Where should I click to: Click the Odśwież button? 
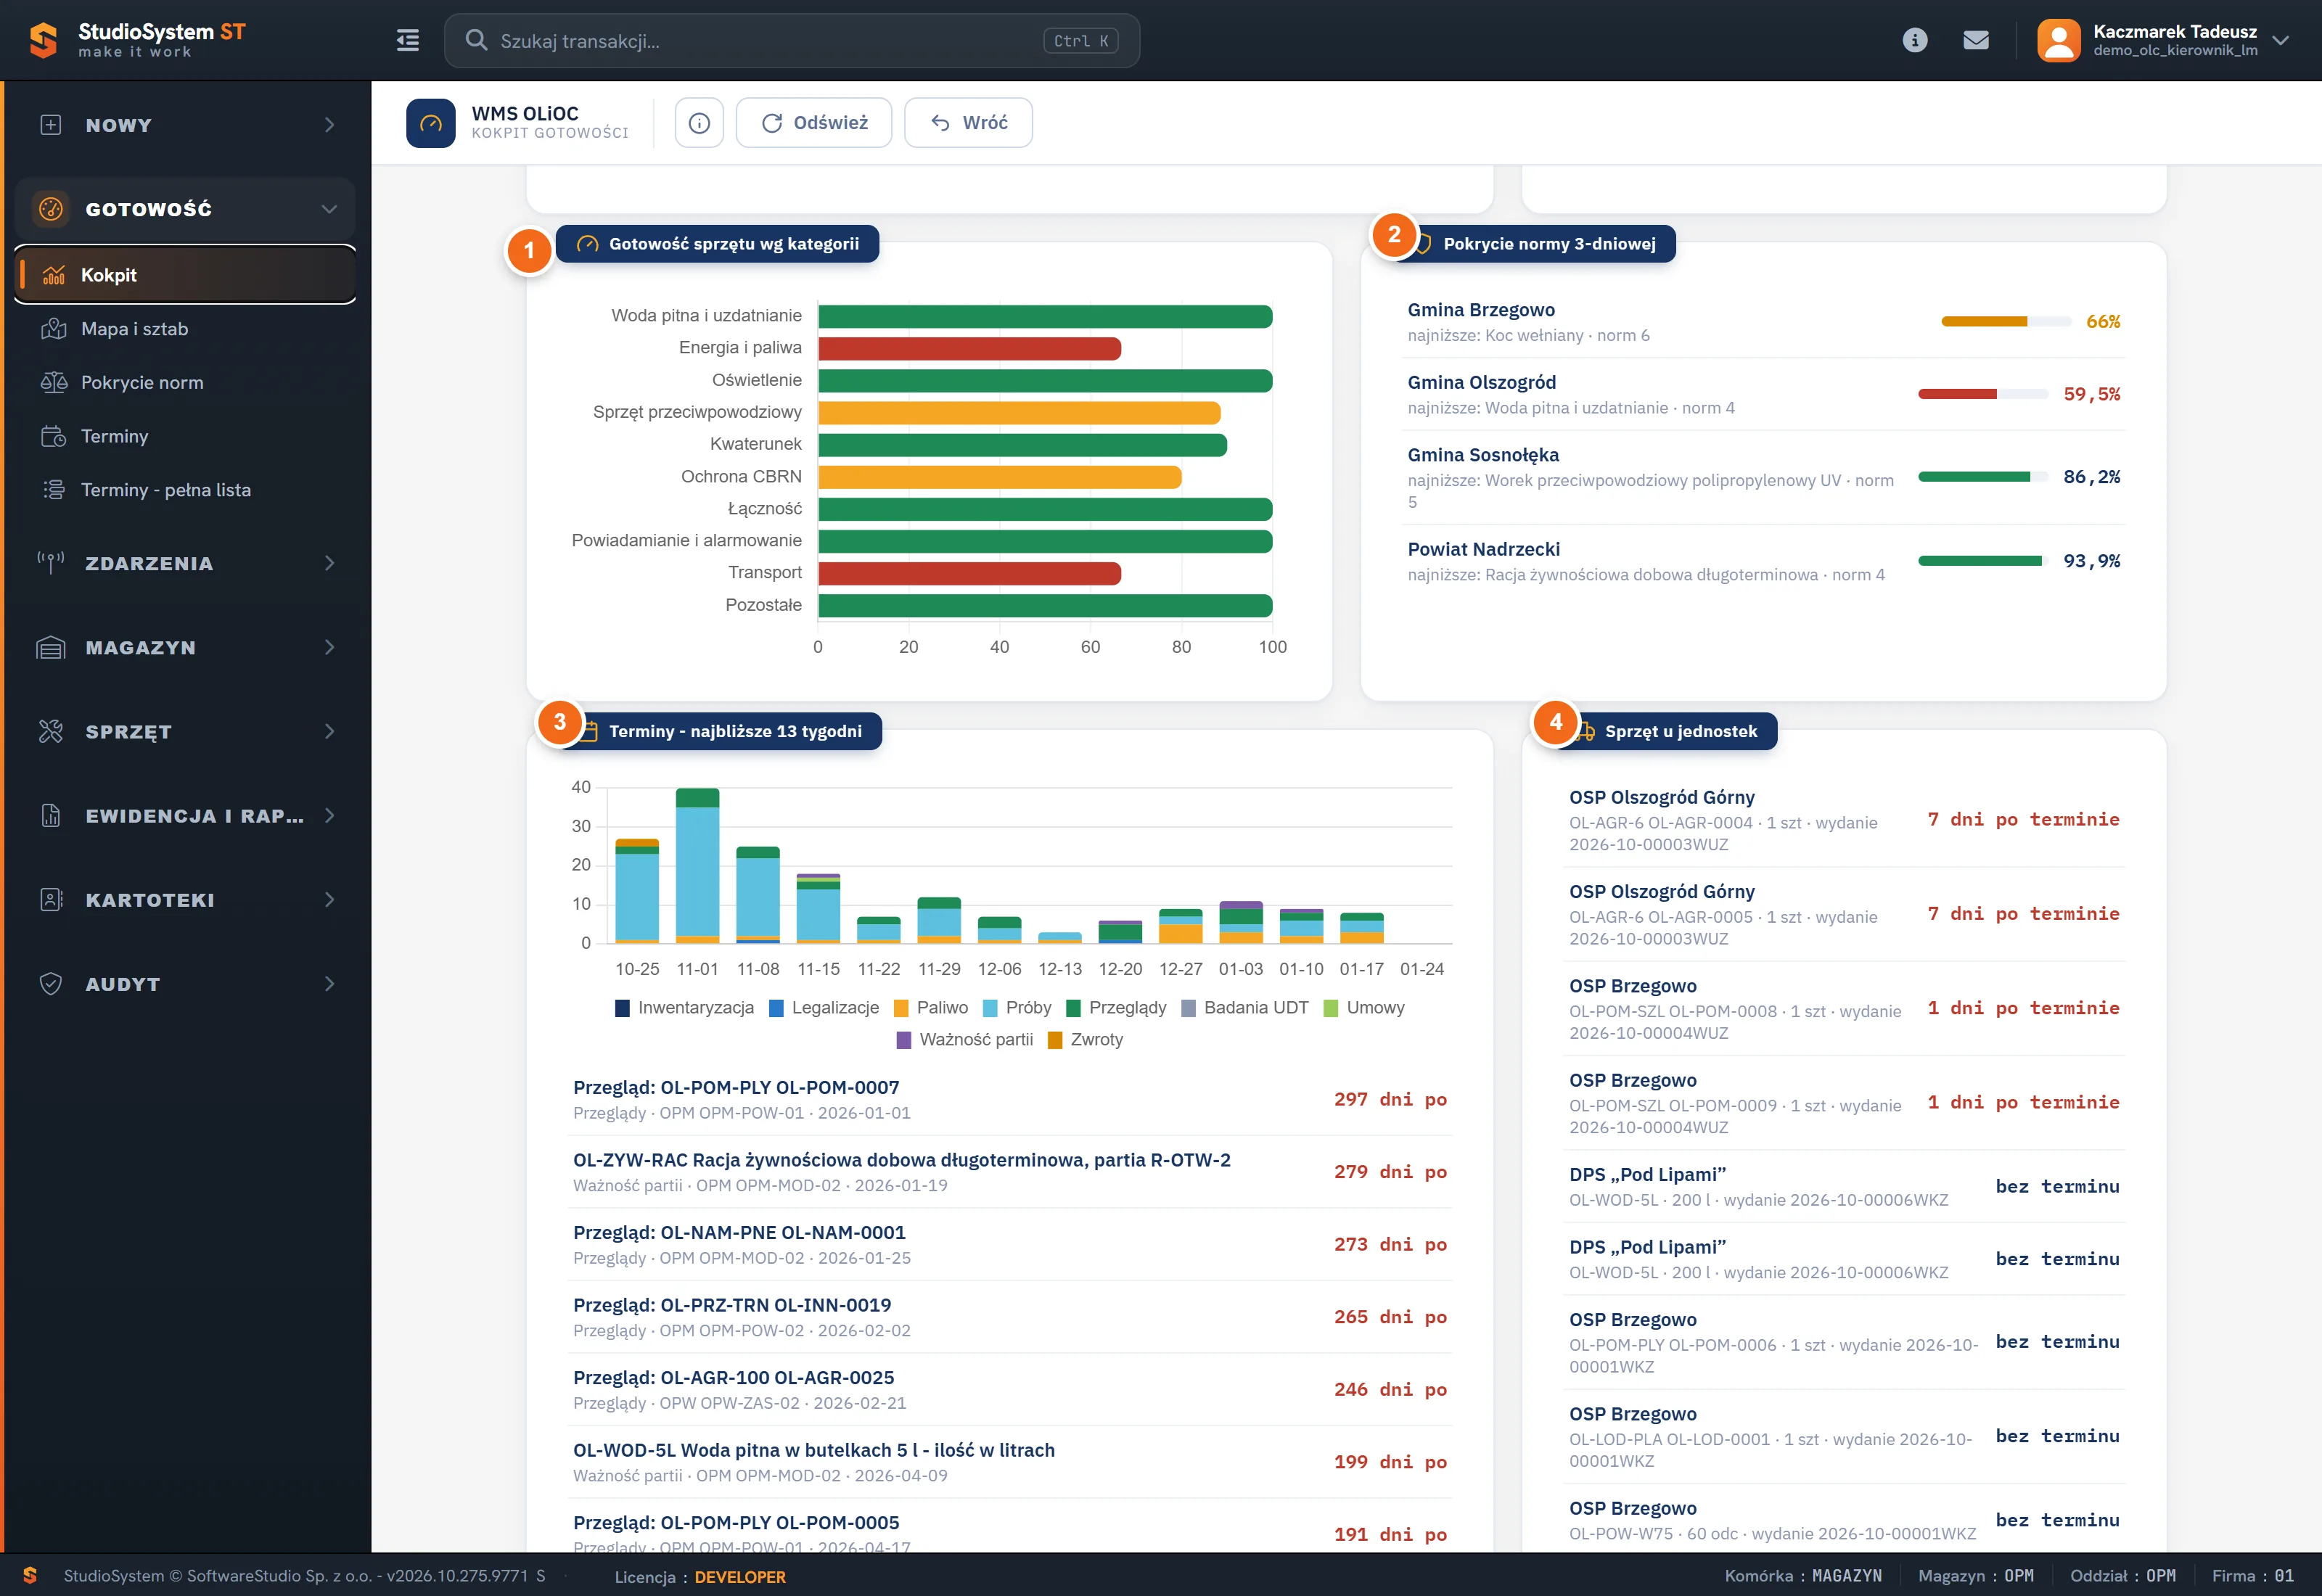814,123
